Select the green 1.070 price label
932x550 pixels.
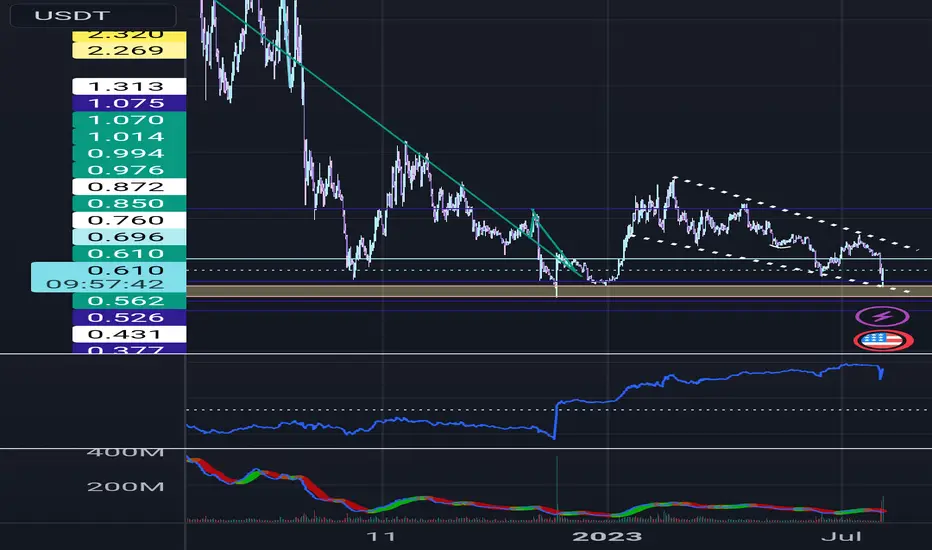click(129, 120)
